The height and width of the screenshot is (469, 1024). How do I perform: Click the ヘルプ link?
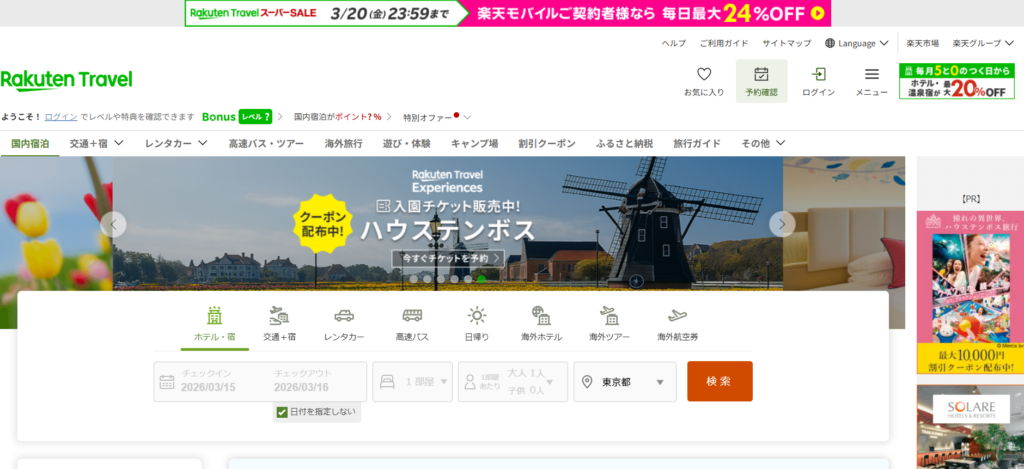(674, 43)
